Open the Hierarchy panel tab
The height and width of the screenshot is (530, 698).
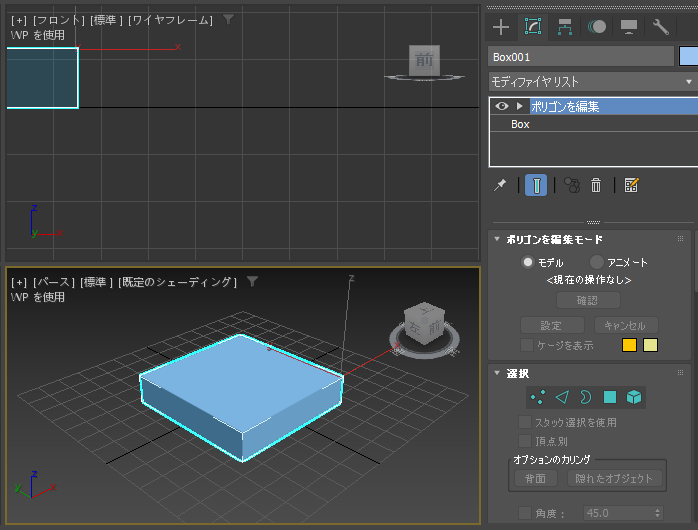565,27
